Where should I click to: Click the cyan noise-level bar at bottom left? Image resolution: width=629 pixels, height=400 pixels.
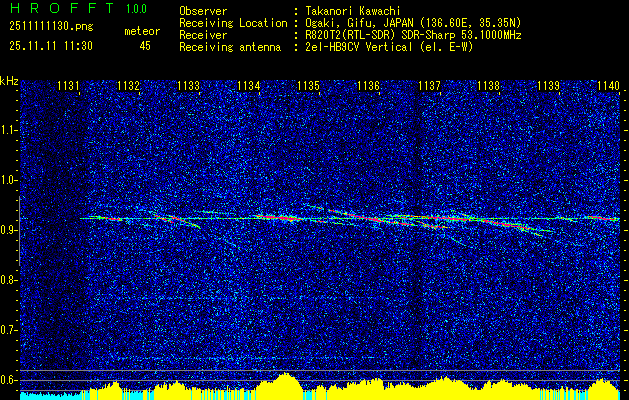point(51,396)
